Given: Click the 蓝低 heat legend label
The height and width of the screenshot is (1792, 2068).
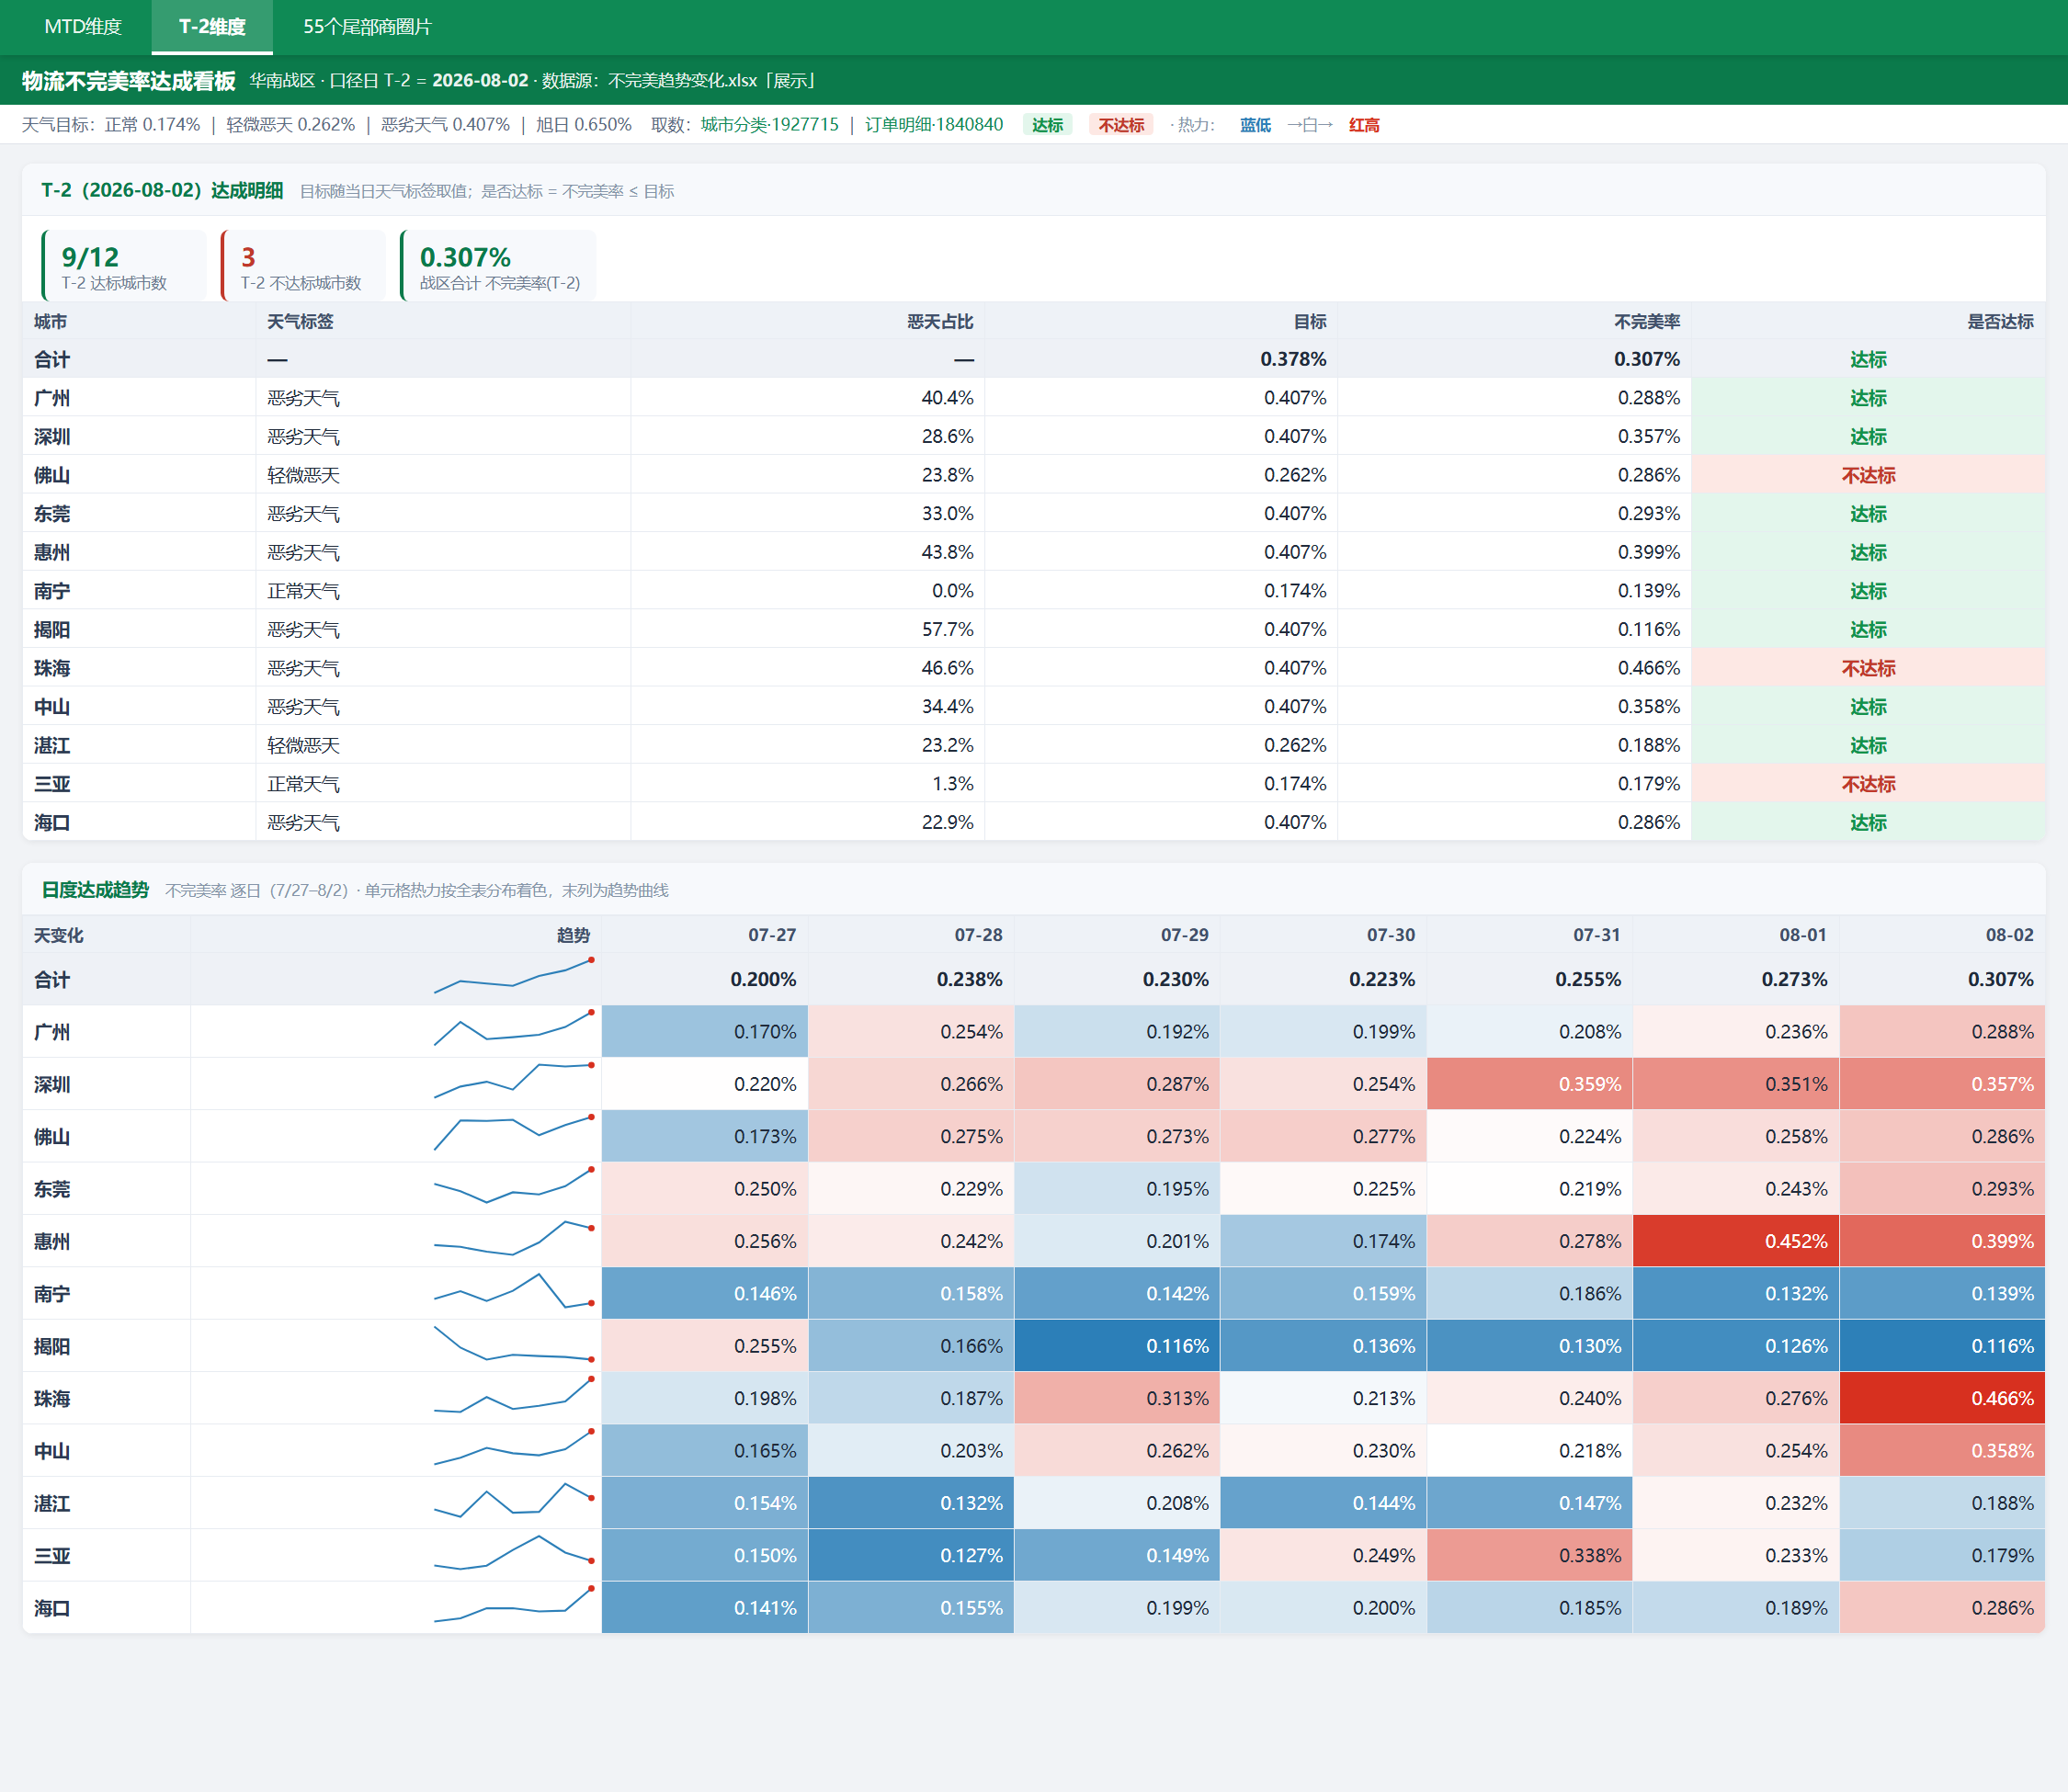Looking at the screenshot, I should (1255, 125).
